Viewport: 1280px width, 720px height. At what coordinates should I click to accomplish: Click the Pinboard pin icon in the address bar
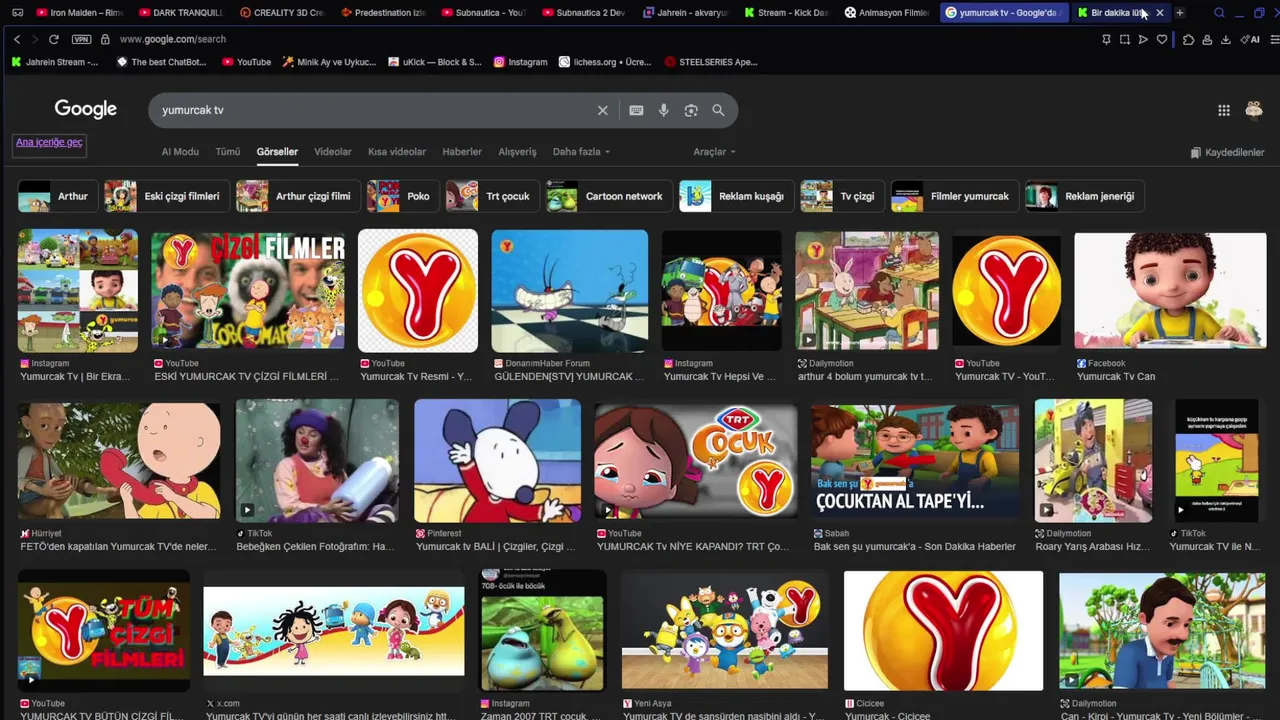pyautogui.click(x=1106, y=39)
